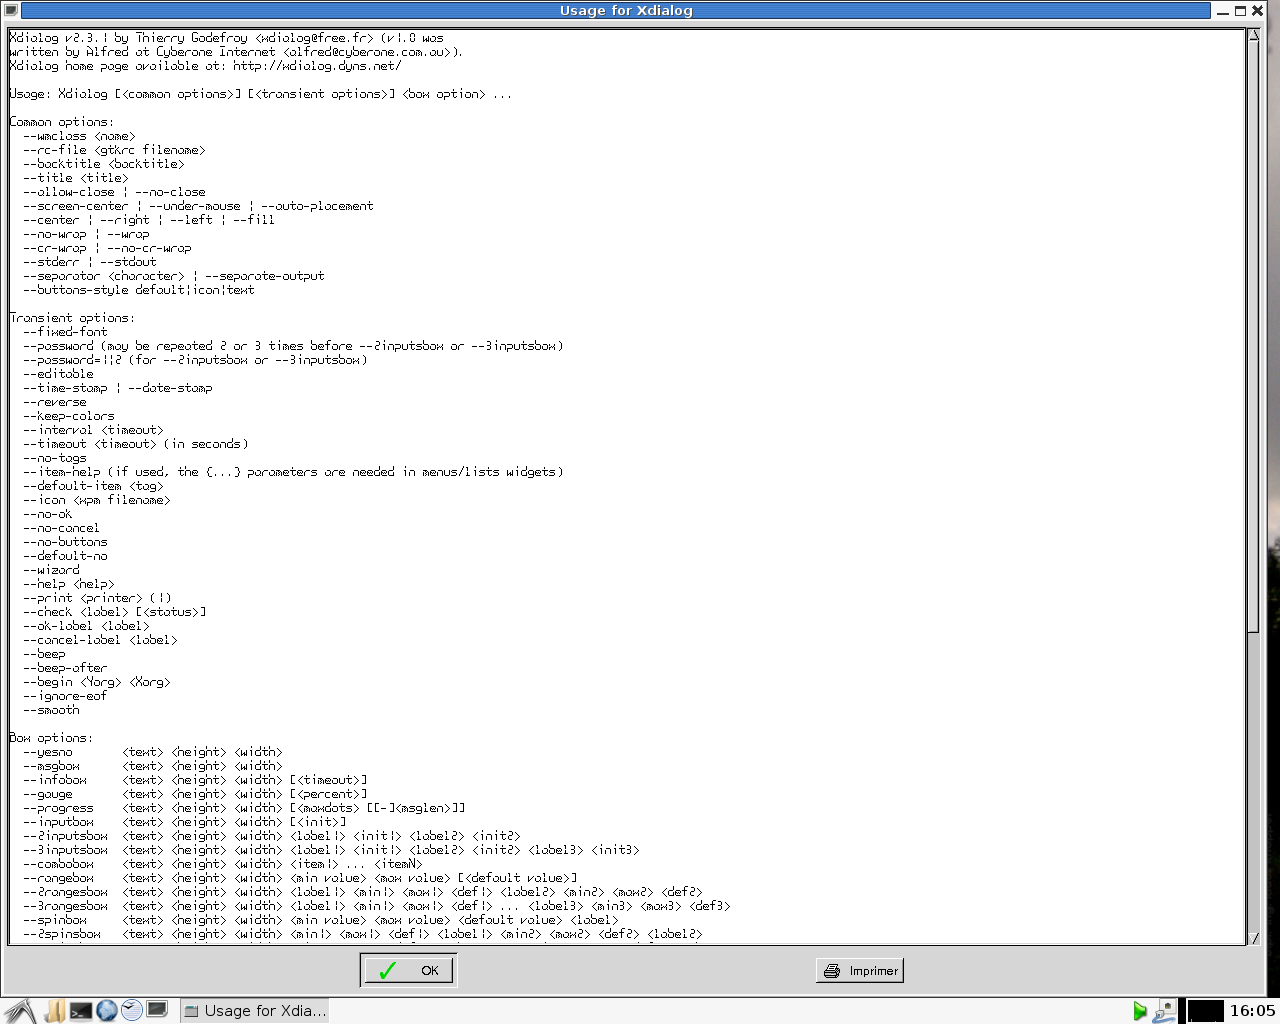Click the '--smooth' line
Image resolution: width=1280 pixels, height=1024 pixels.
[x=51, y=710]
